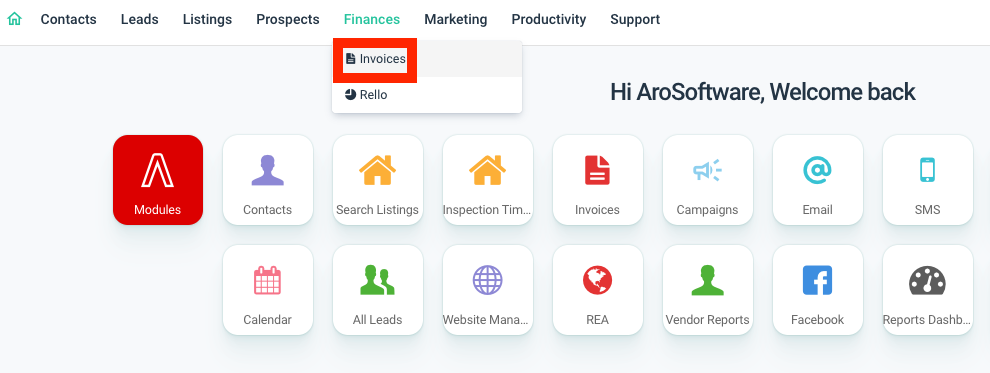Screen dimensions: 990x373
Task: Open the Facebook tile
Action: [818, 290]
